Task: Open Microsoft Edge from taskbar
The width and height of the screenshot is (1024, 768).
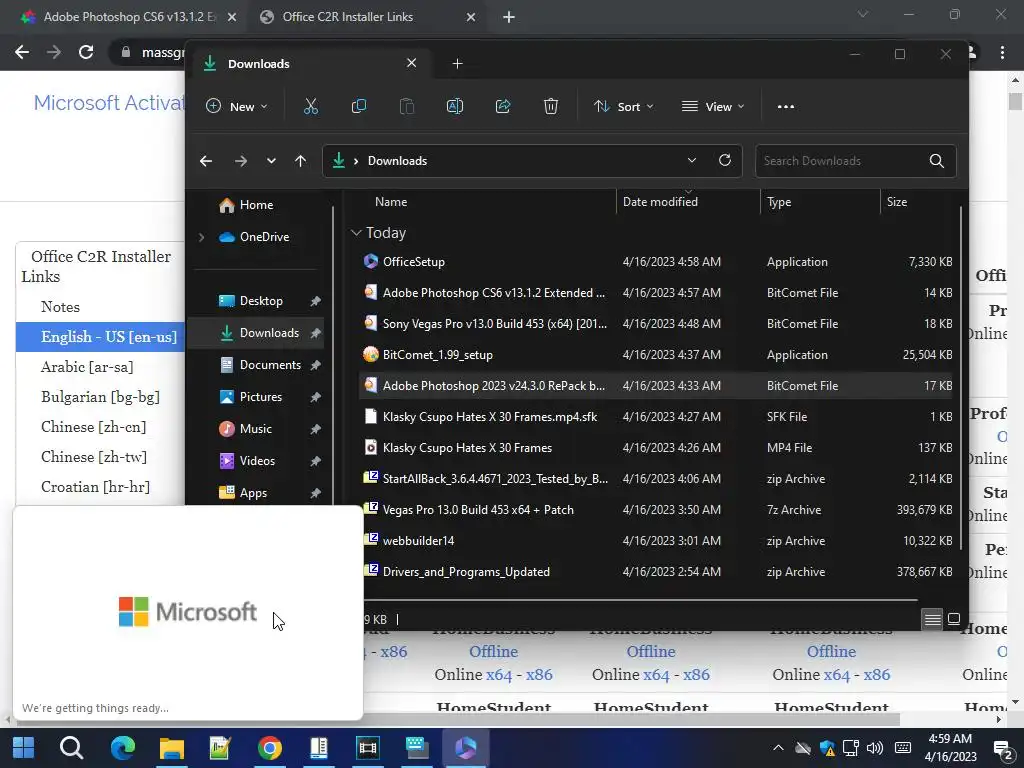Action: tap(122, 748)
